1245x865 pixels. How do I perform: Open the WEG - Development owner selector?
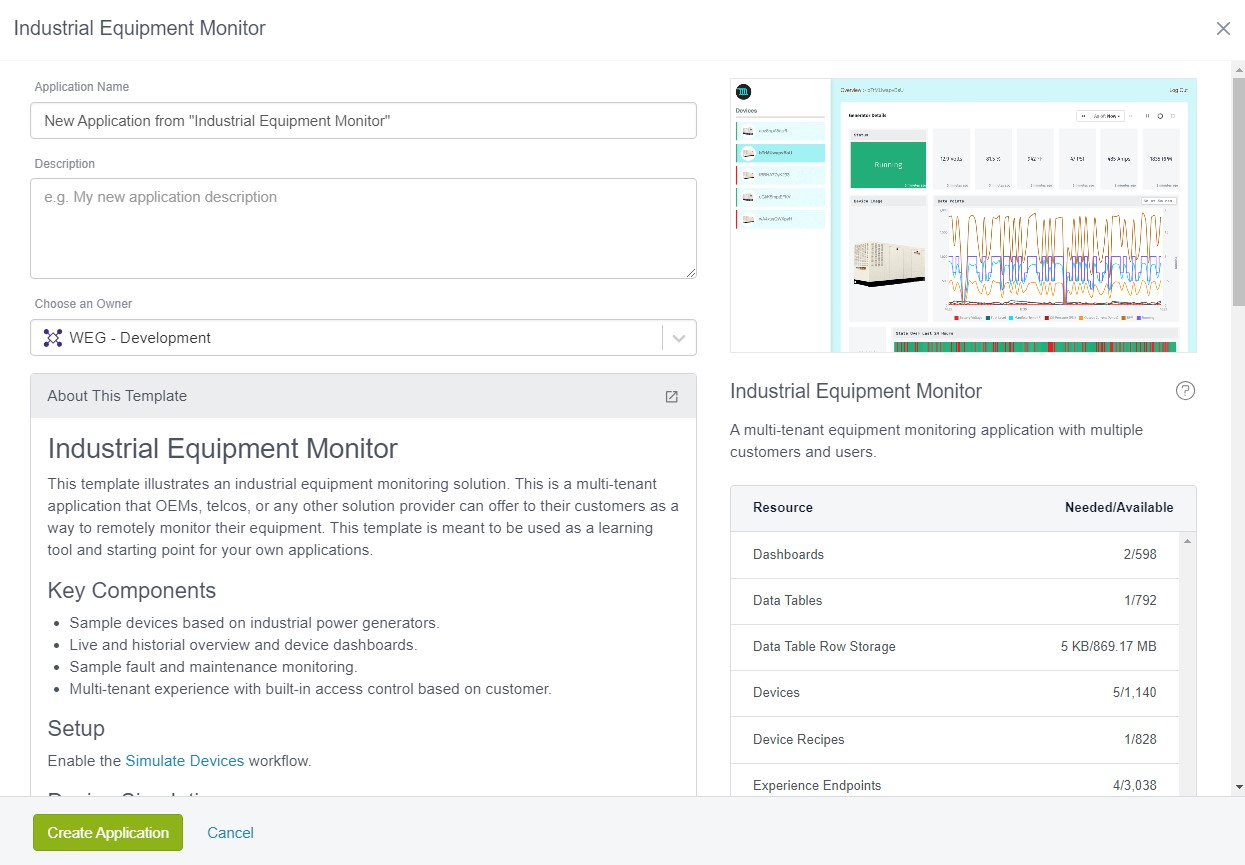click(x=363, y=338)
